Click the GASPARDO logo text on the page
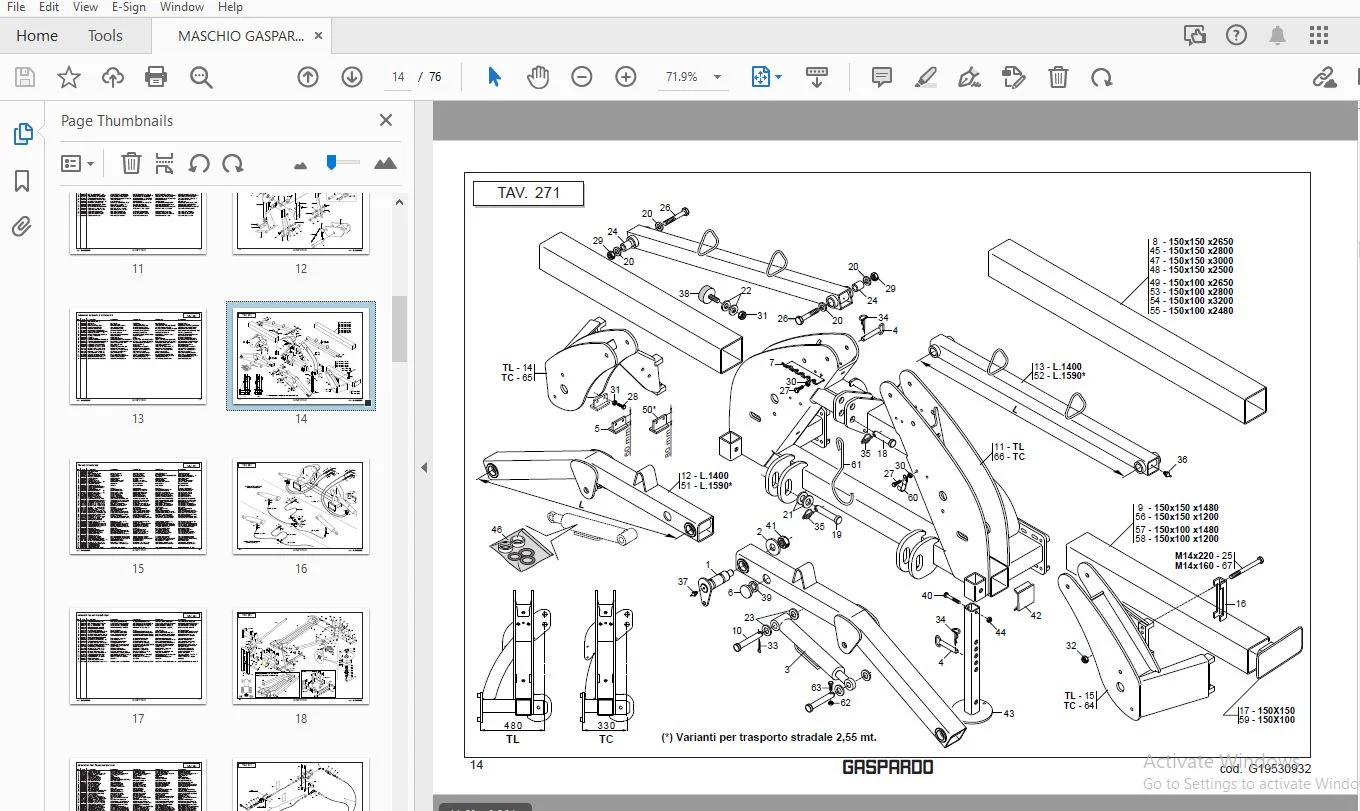This screenshot has width=1360, height=811. pos(887,767)
